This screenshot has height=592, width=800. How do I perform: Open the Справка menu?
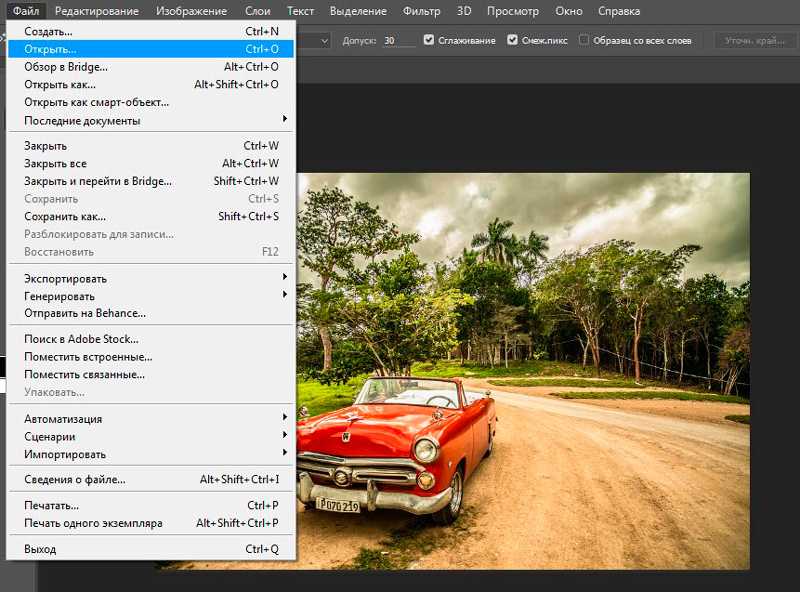click(x=619, y=11)
